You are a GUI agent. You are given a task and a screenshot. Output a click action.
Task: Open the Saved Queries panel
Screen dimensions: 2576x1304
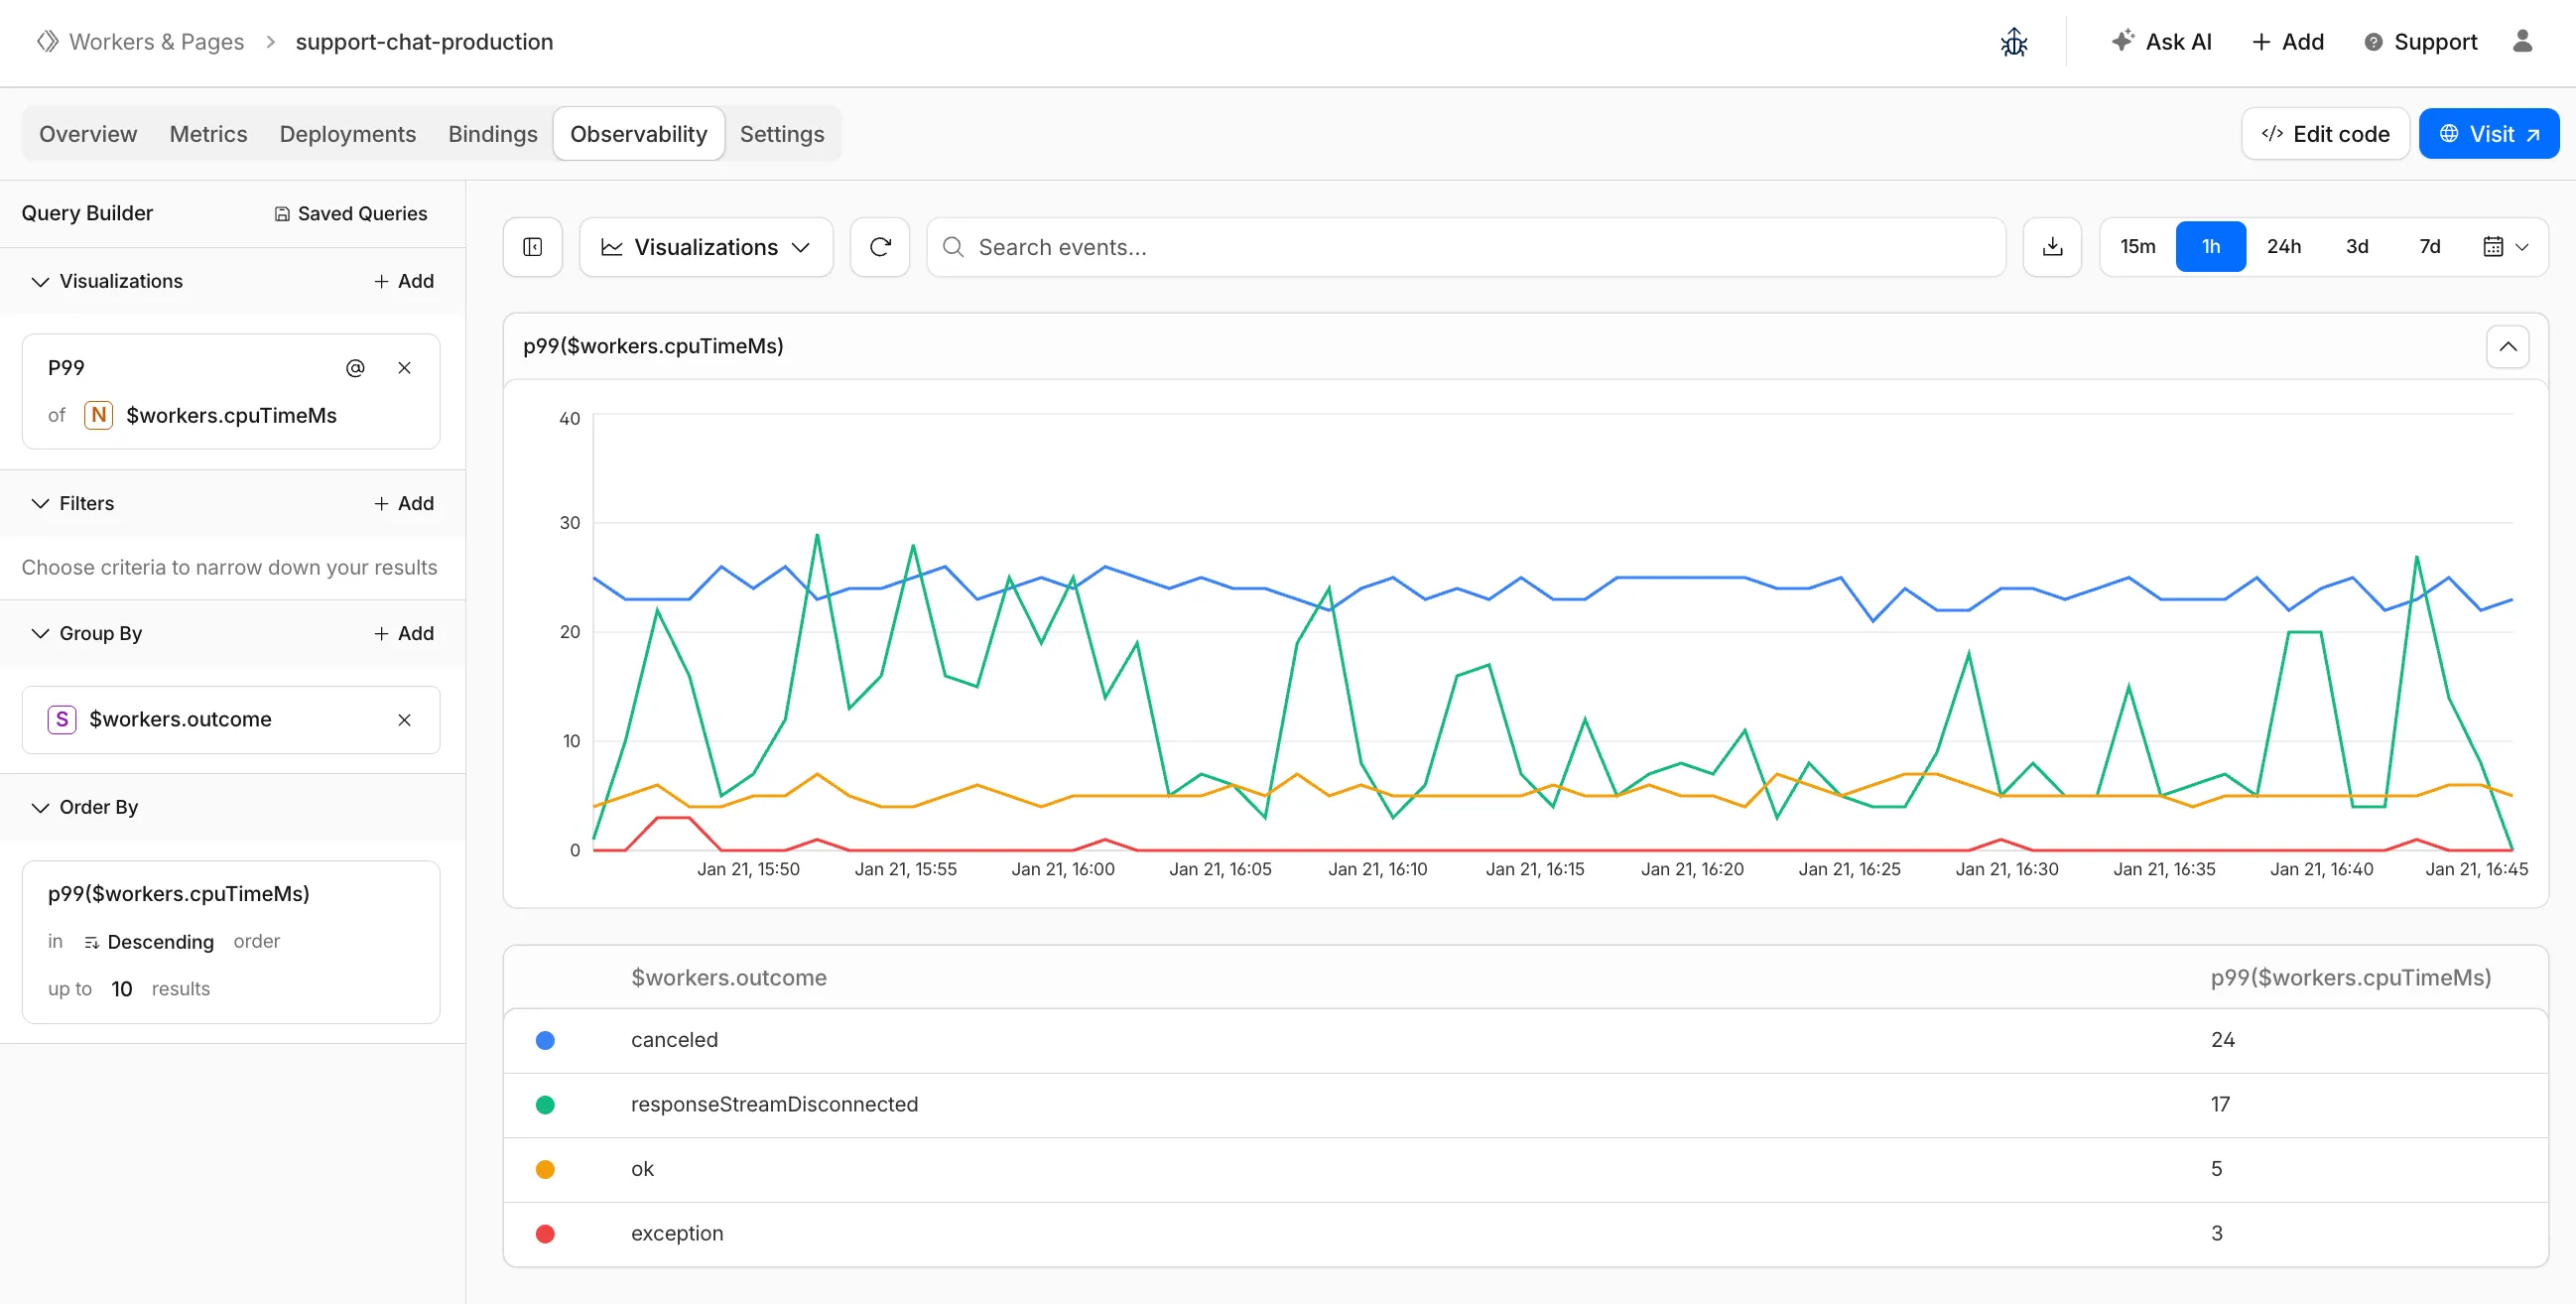[349, 213]
